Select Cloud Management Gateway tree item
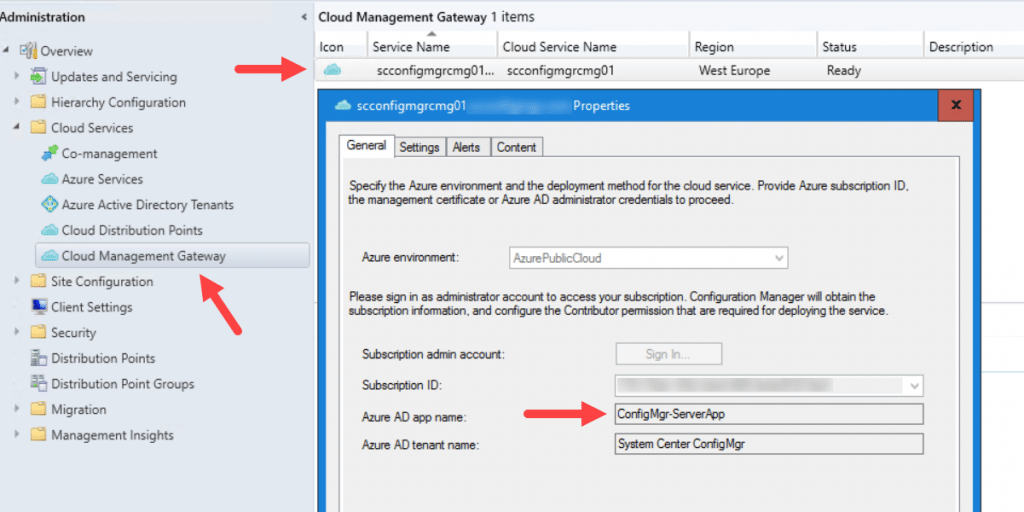The height and width of the screenshot is (512, 1024). coord(172,256)
